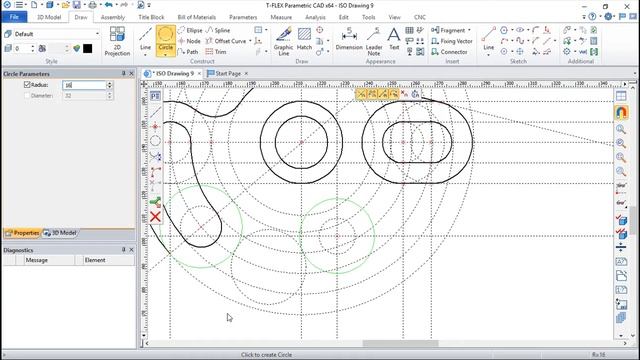The height and width of the screenshot is (360, 640).
Task: Open the Help question mark icon
Action: click(x=592, y=17)
